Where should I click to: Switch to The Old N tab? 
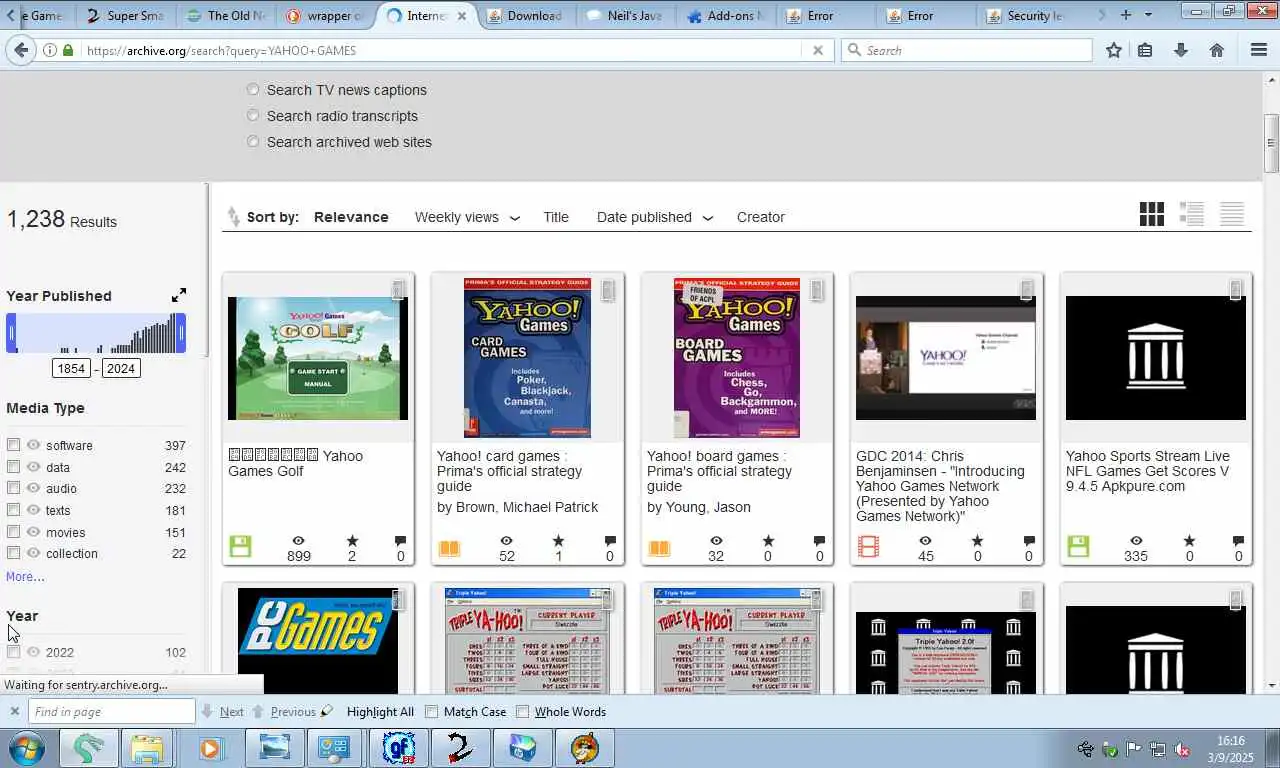(226, 15)
